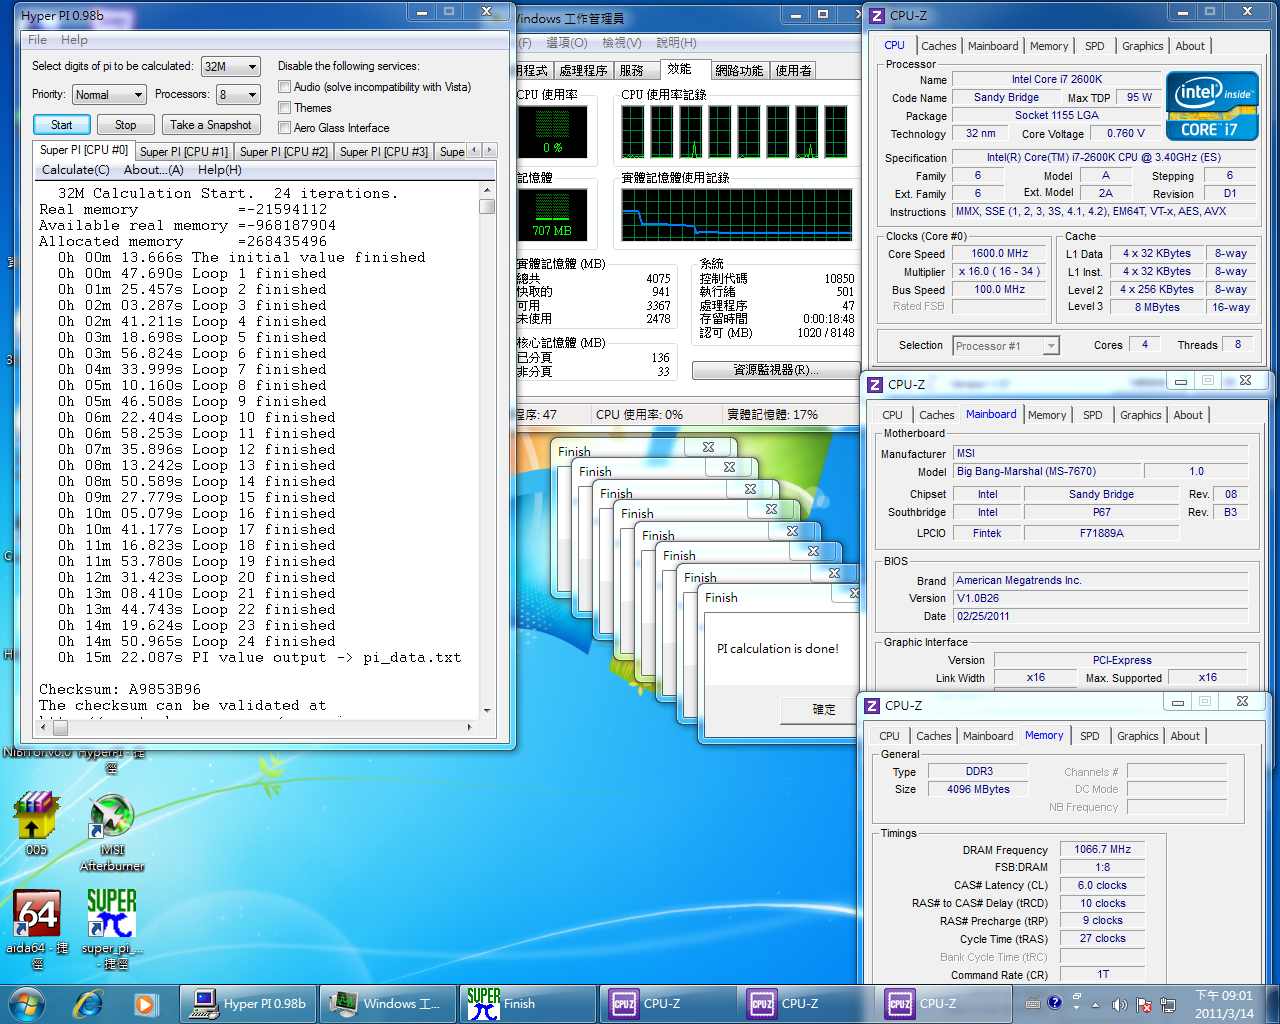Open the File menu in Hyper PI
This screenshot has width=1280, height=1024.
point(37,40)
